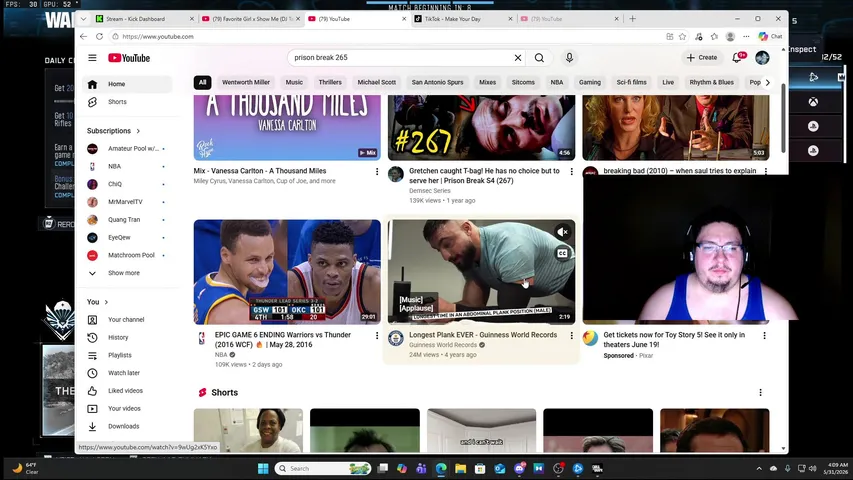The image size is (853, 480).
Task: Click the Create button
Action: click(702, 58)
